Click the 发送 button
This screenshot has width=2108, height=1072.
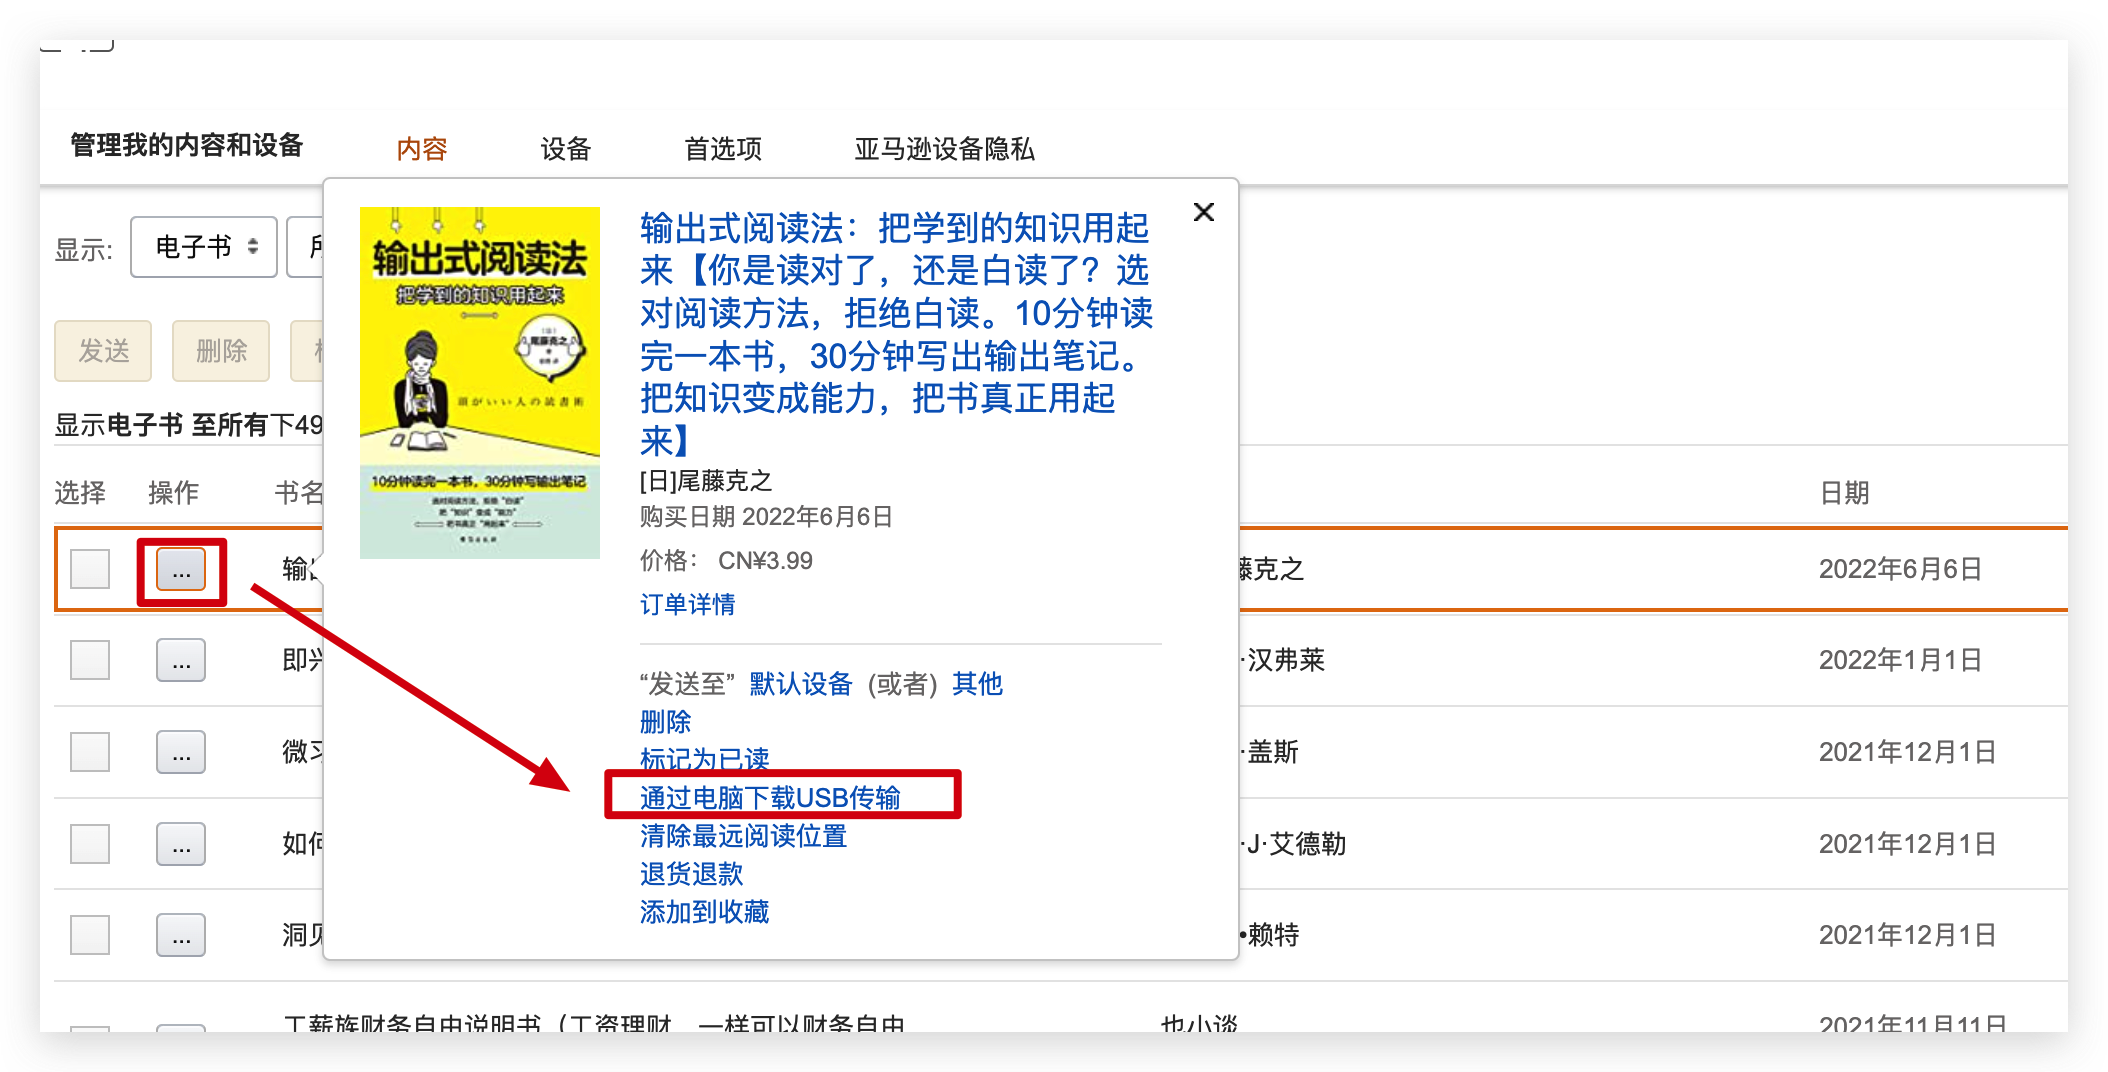(103, 351)
